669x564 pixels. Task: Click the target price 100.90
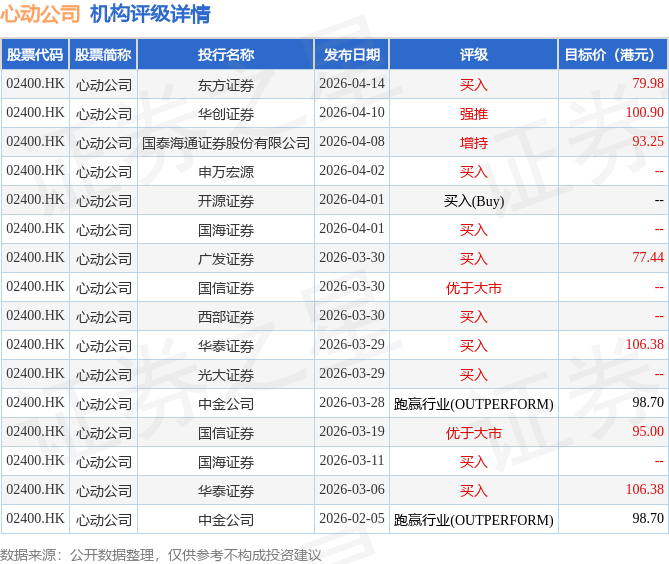click(645, 113)
